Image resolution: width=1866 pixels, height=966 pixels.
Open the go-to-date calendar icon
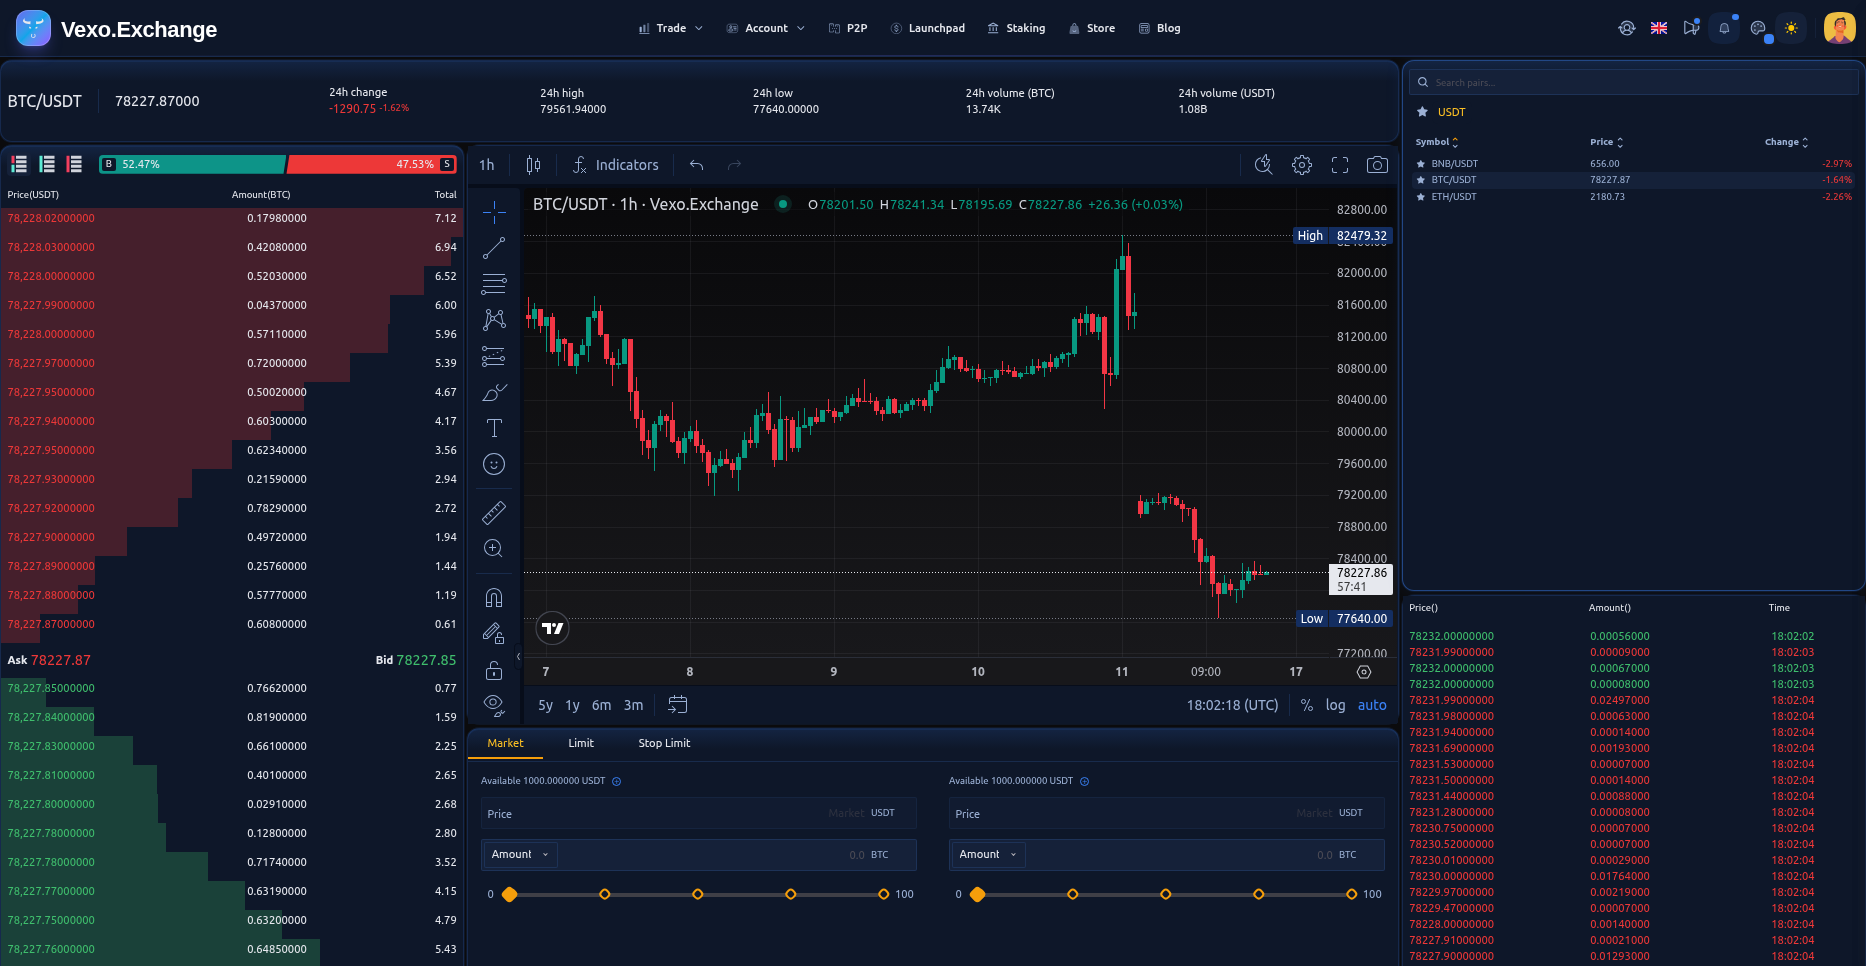click(x=677, y=705)
